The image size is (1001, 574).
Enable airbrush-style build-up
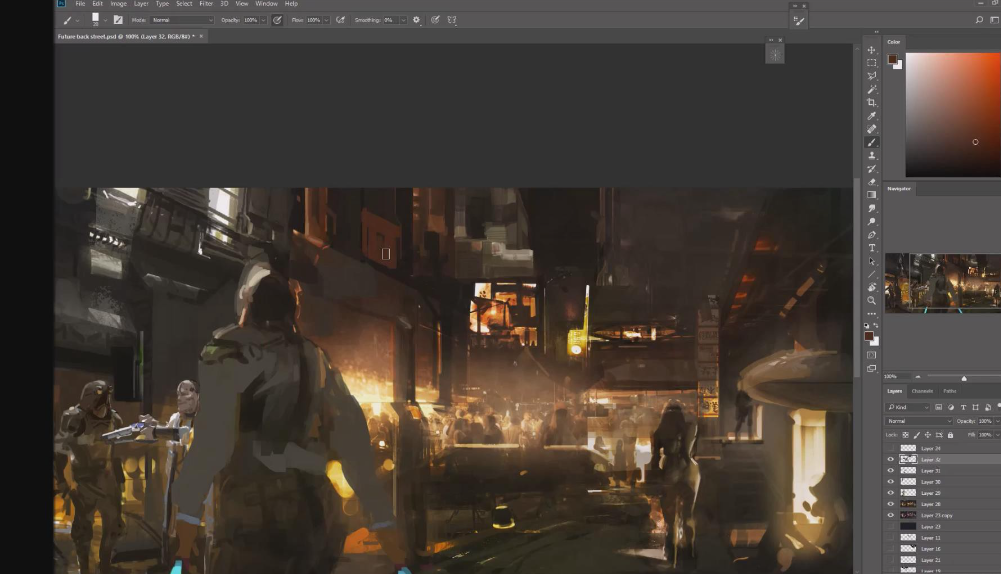[x=340, y=20]
